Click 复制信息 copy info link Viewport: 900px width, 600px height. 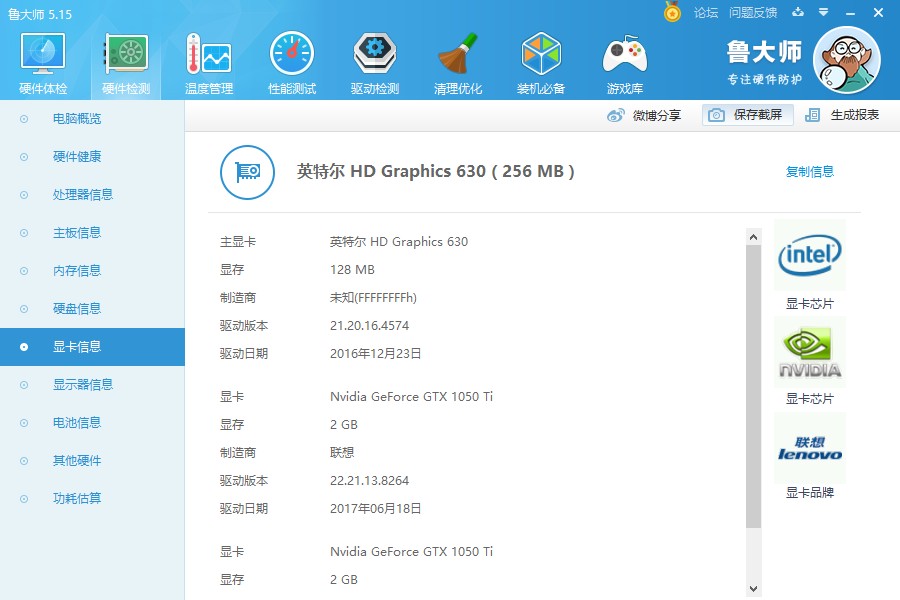809,172
